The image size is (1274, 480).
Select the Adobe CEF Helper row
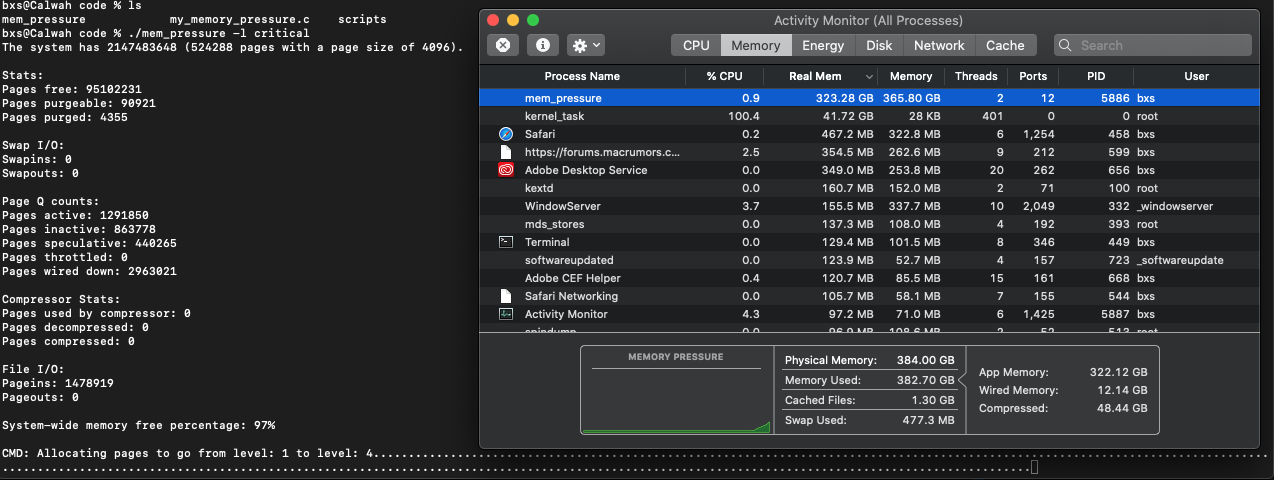tap(870, 278)
